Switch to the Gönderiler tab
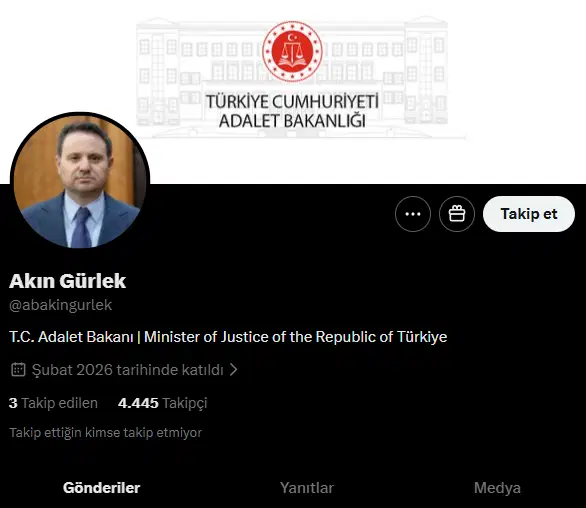The height and width of the screenshot is (508, 586). 101,488
